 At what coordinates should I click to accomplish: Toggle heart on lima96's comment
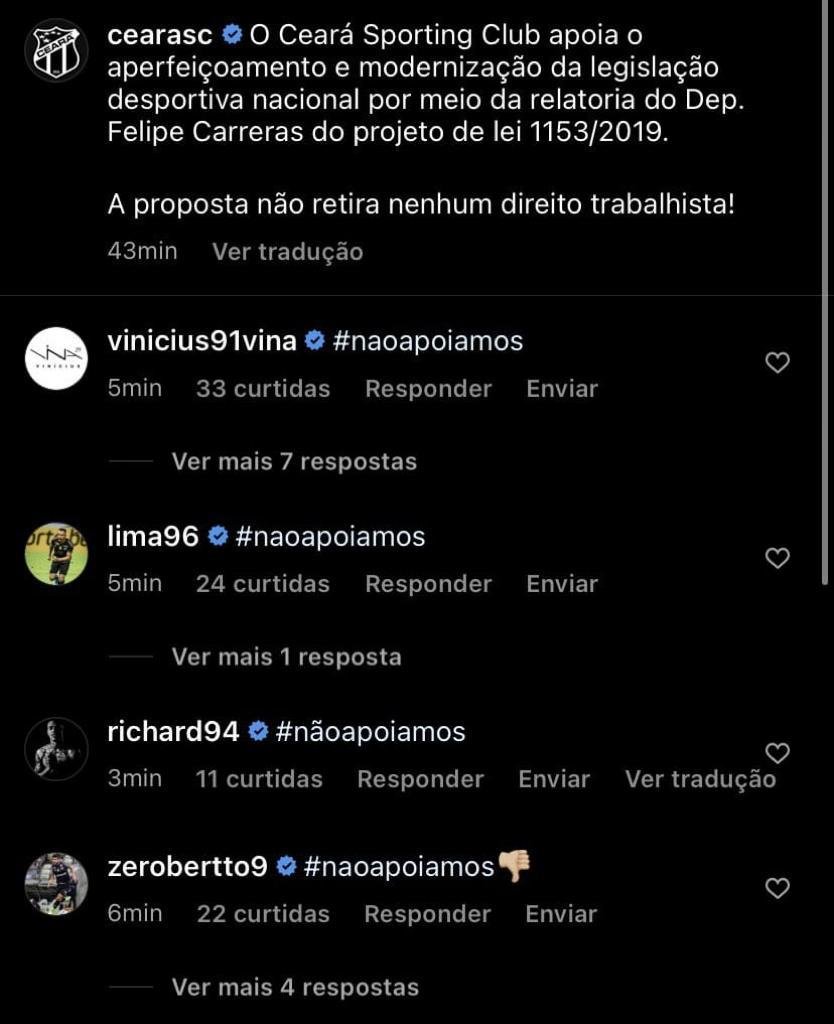[x=777, y=558]
